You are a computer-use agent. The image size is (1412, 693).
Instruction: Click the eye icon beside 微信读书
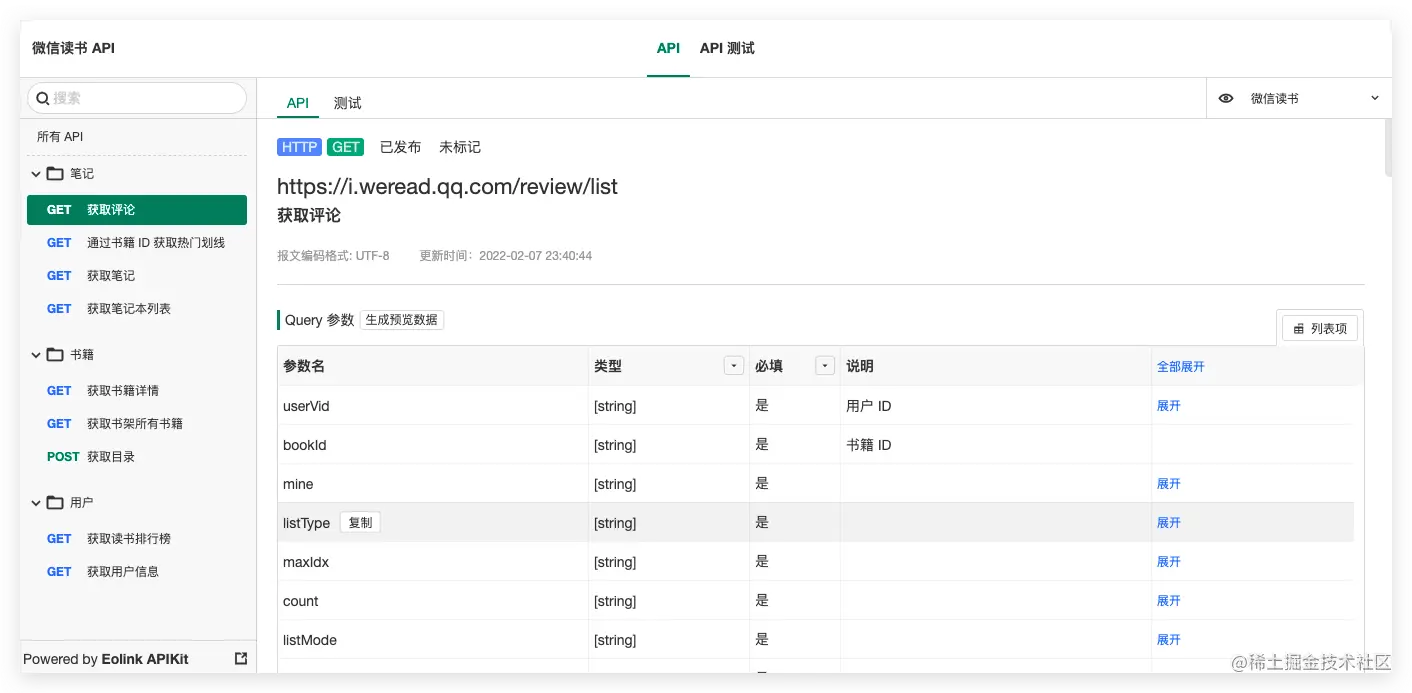click(x=1226, y=99)
